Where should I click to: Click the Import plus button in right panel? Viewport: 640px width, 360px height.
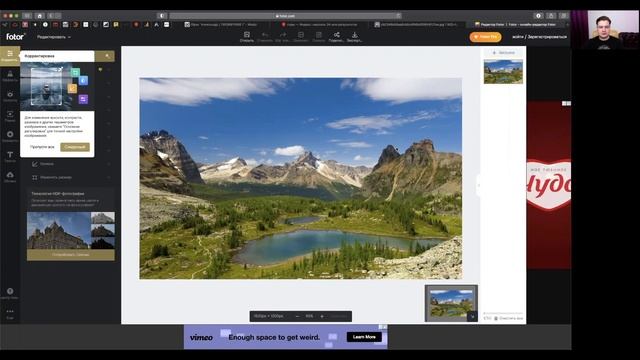503,53
